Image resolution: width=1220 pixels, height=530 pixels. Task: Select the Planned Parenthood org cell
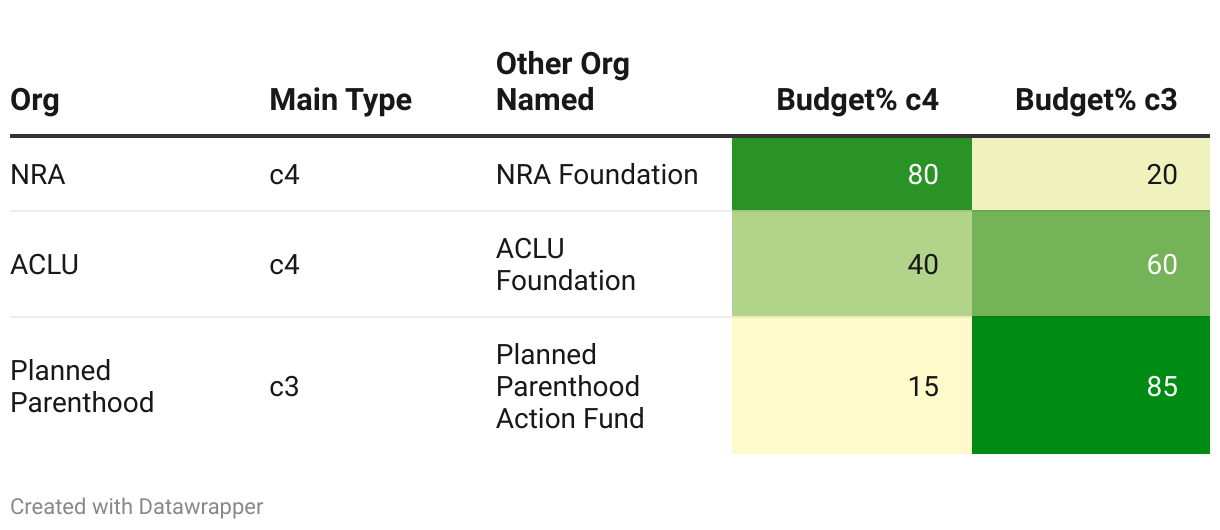[x=82, y=386]
